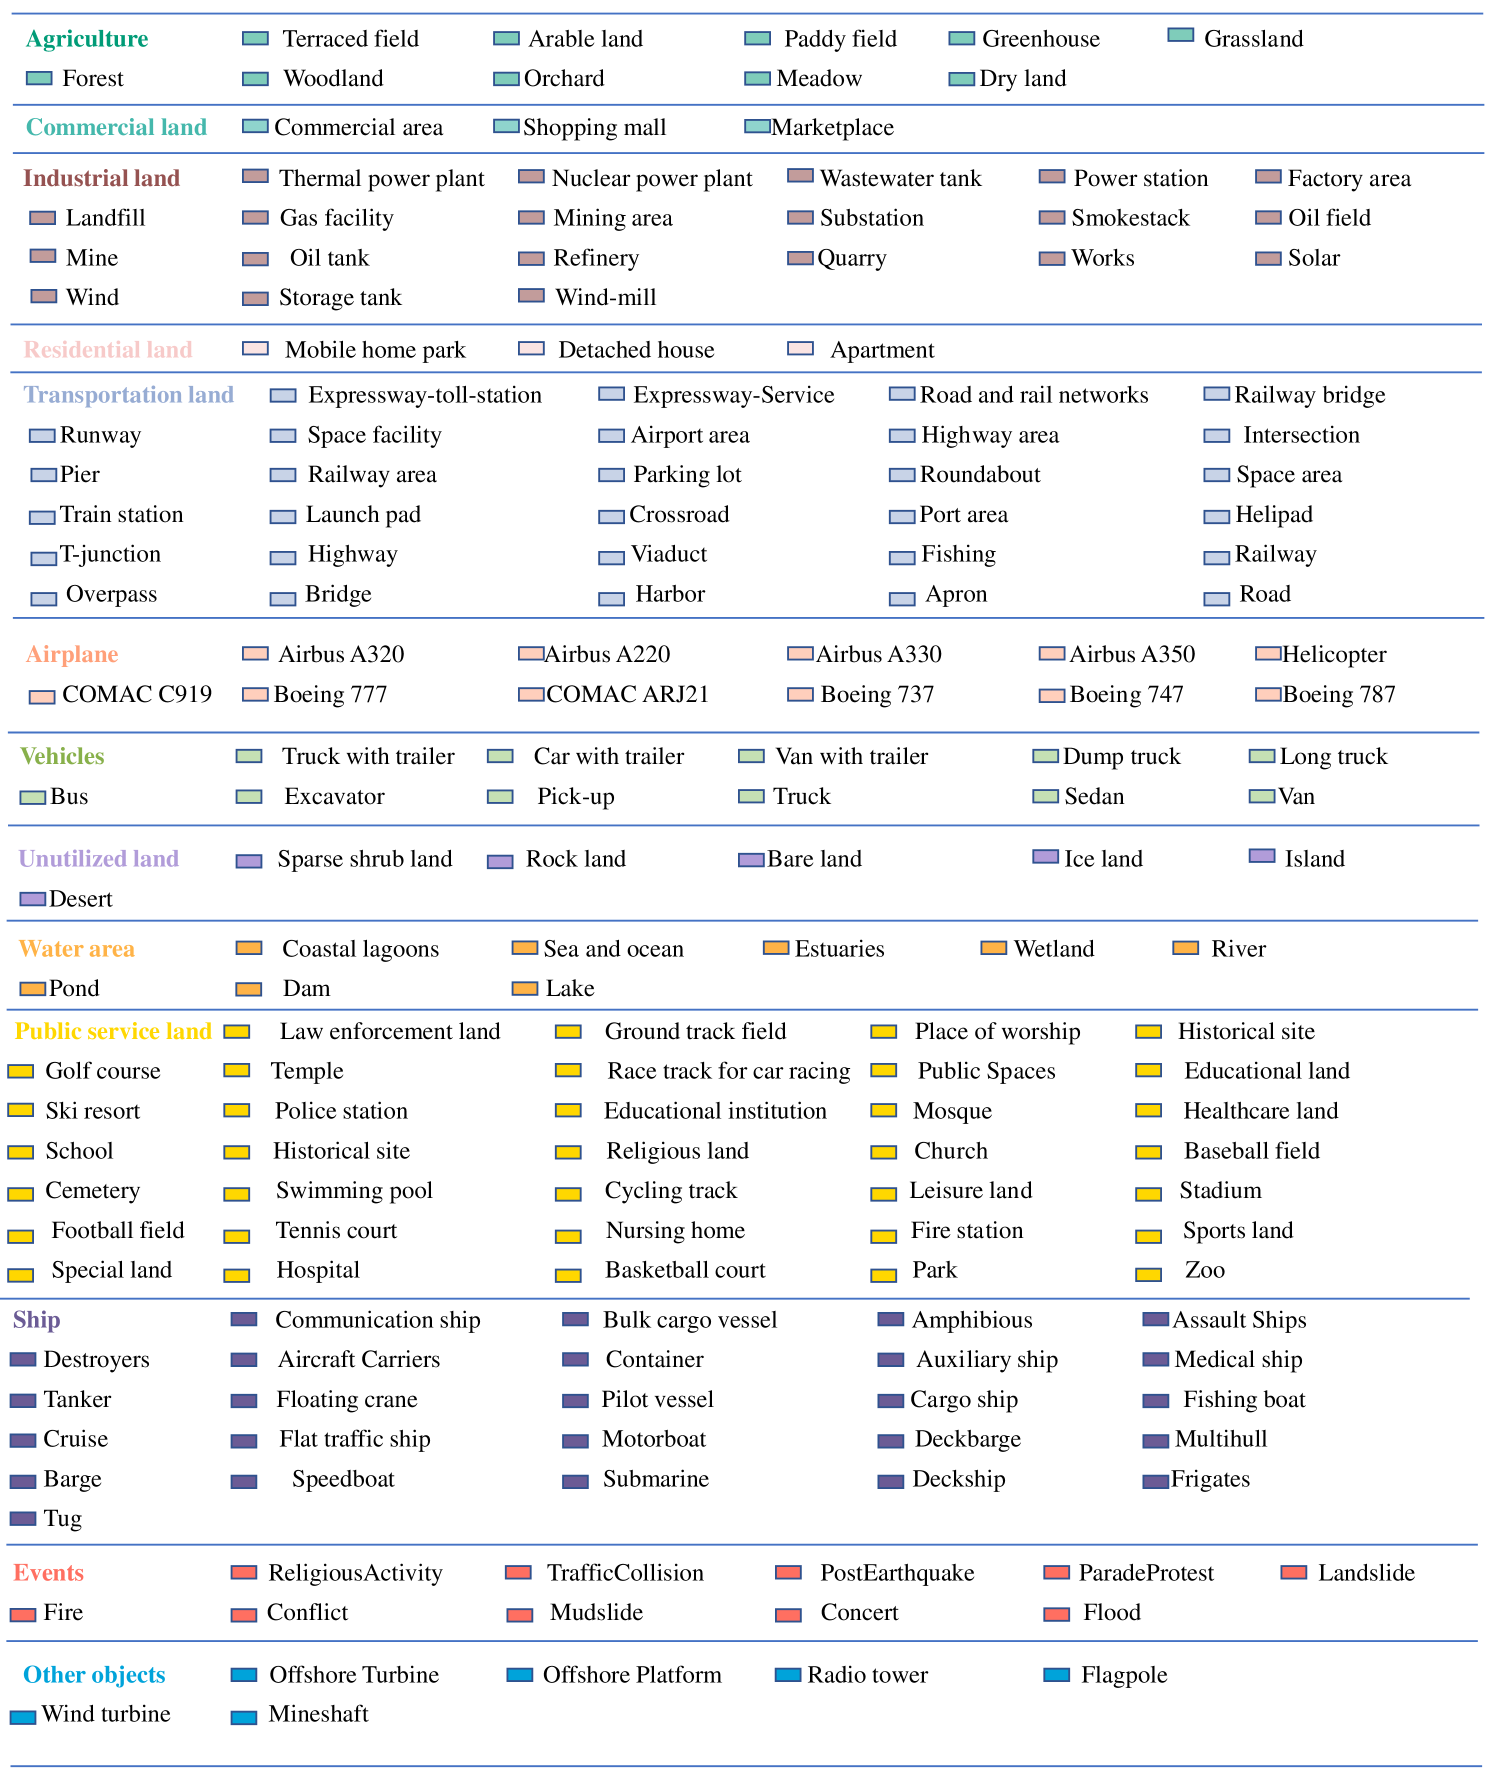Click the Sparse shrub land swatch
Screen dimensions: 1495x1783
[249, 861]
